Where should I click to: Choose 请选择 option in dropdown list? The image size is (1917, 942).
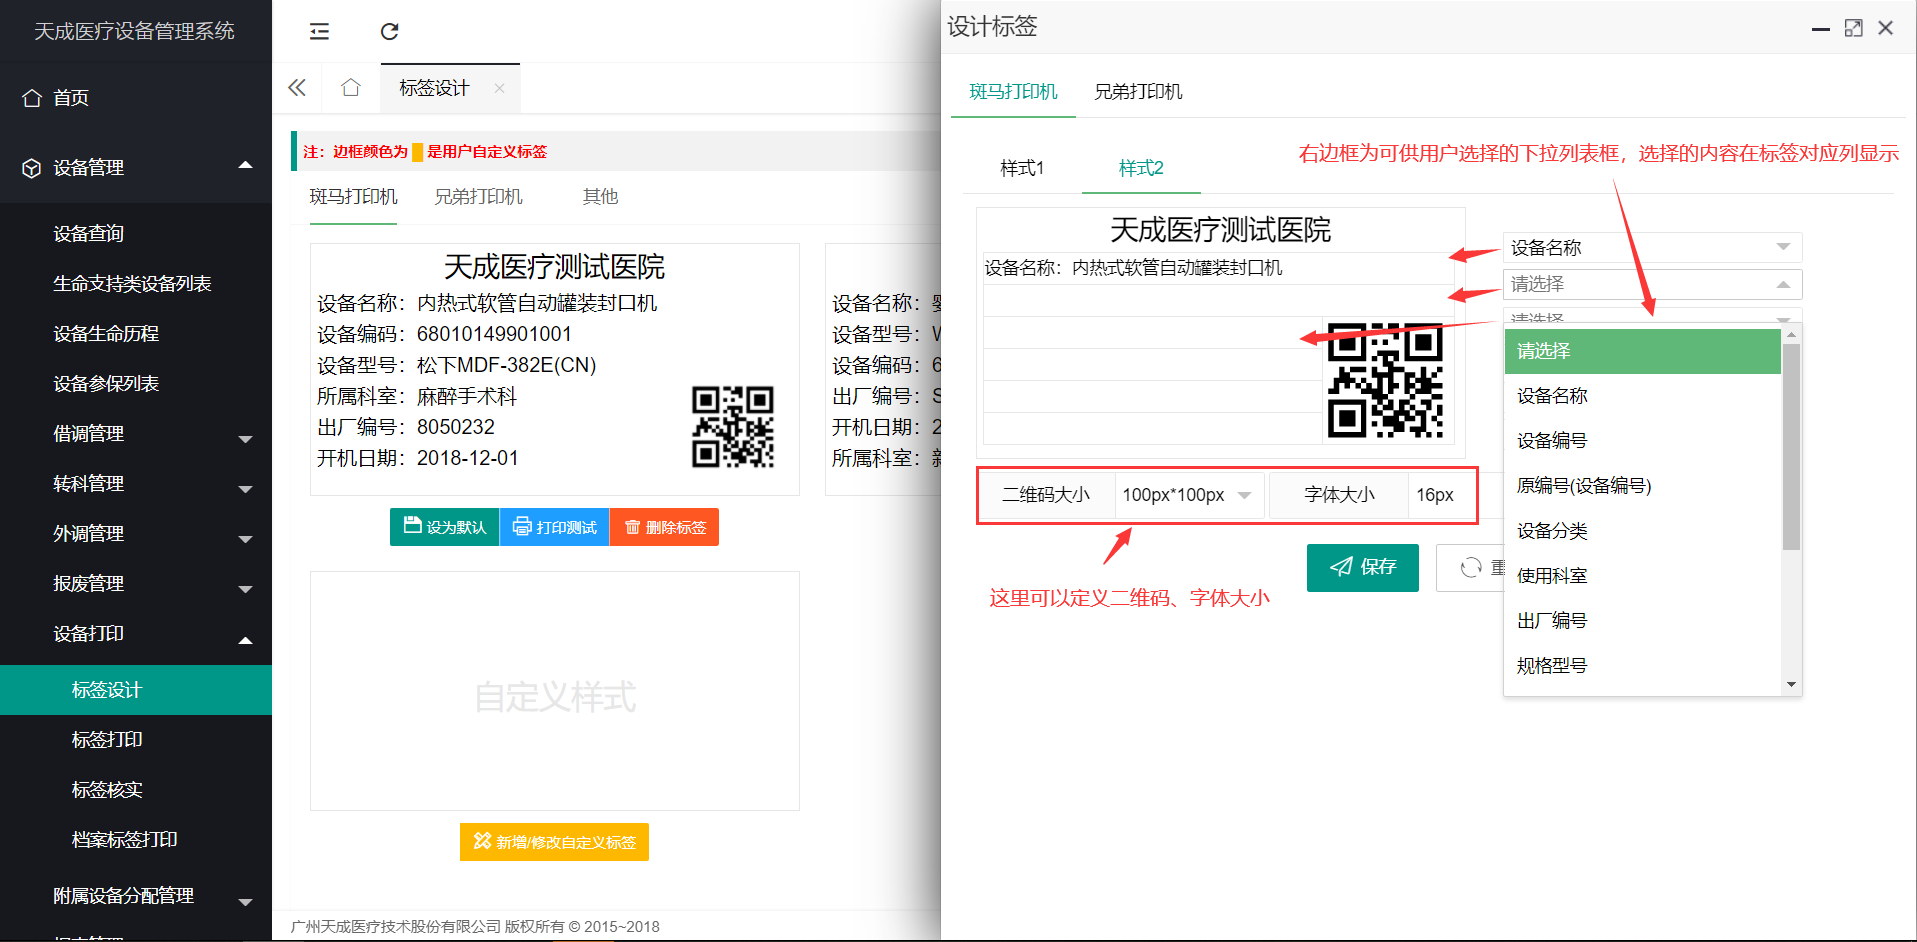click(1642, 351)
